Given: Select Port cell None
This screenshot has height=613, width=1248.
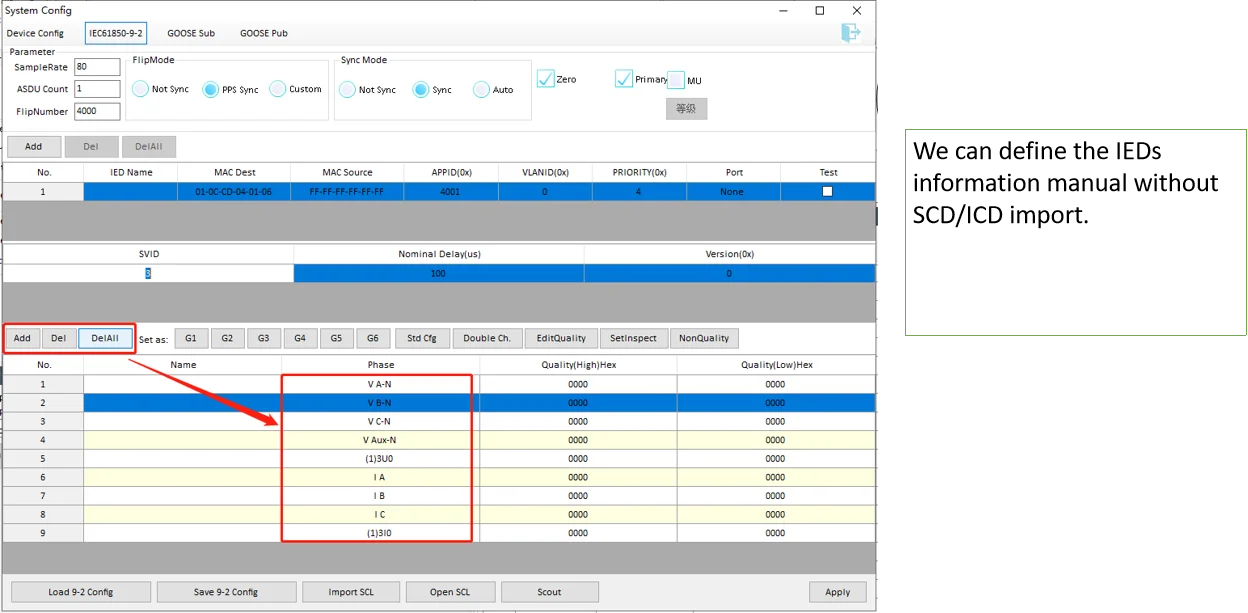Looking at the screenshot, I should tap(734, 191).
